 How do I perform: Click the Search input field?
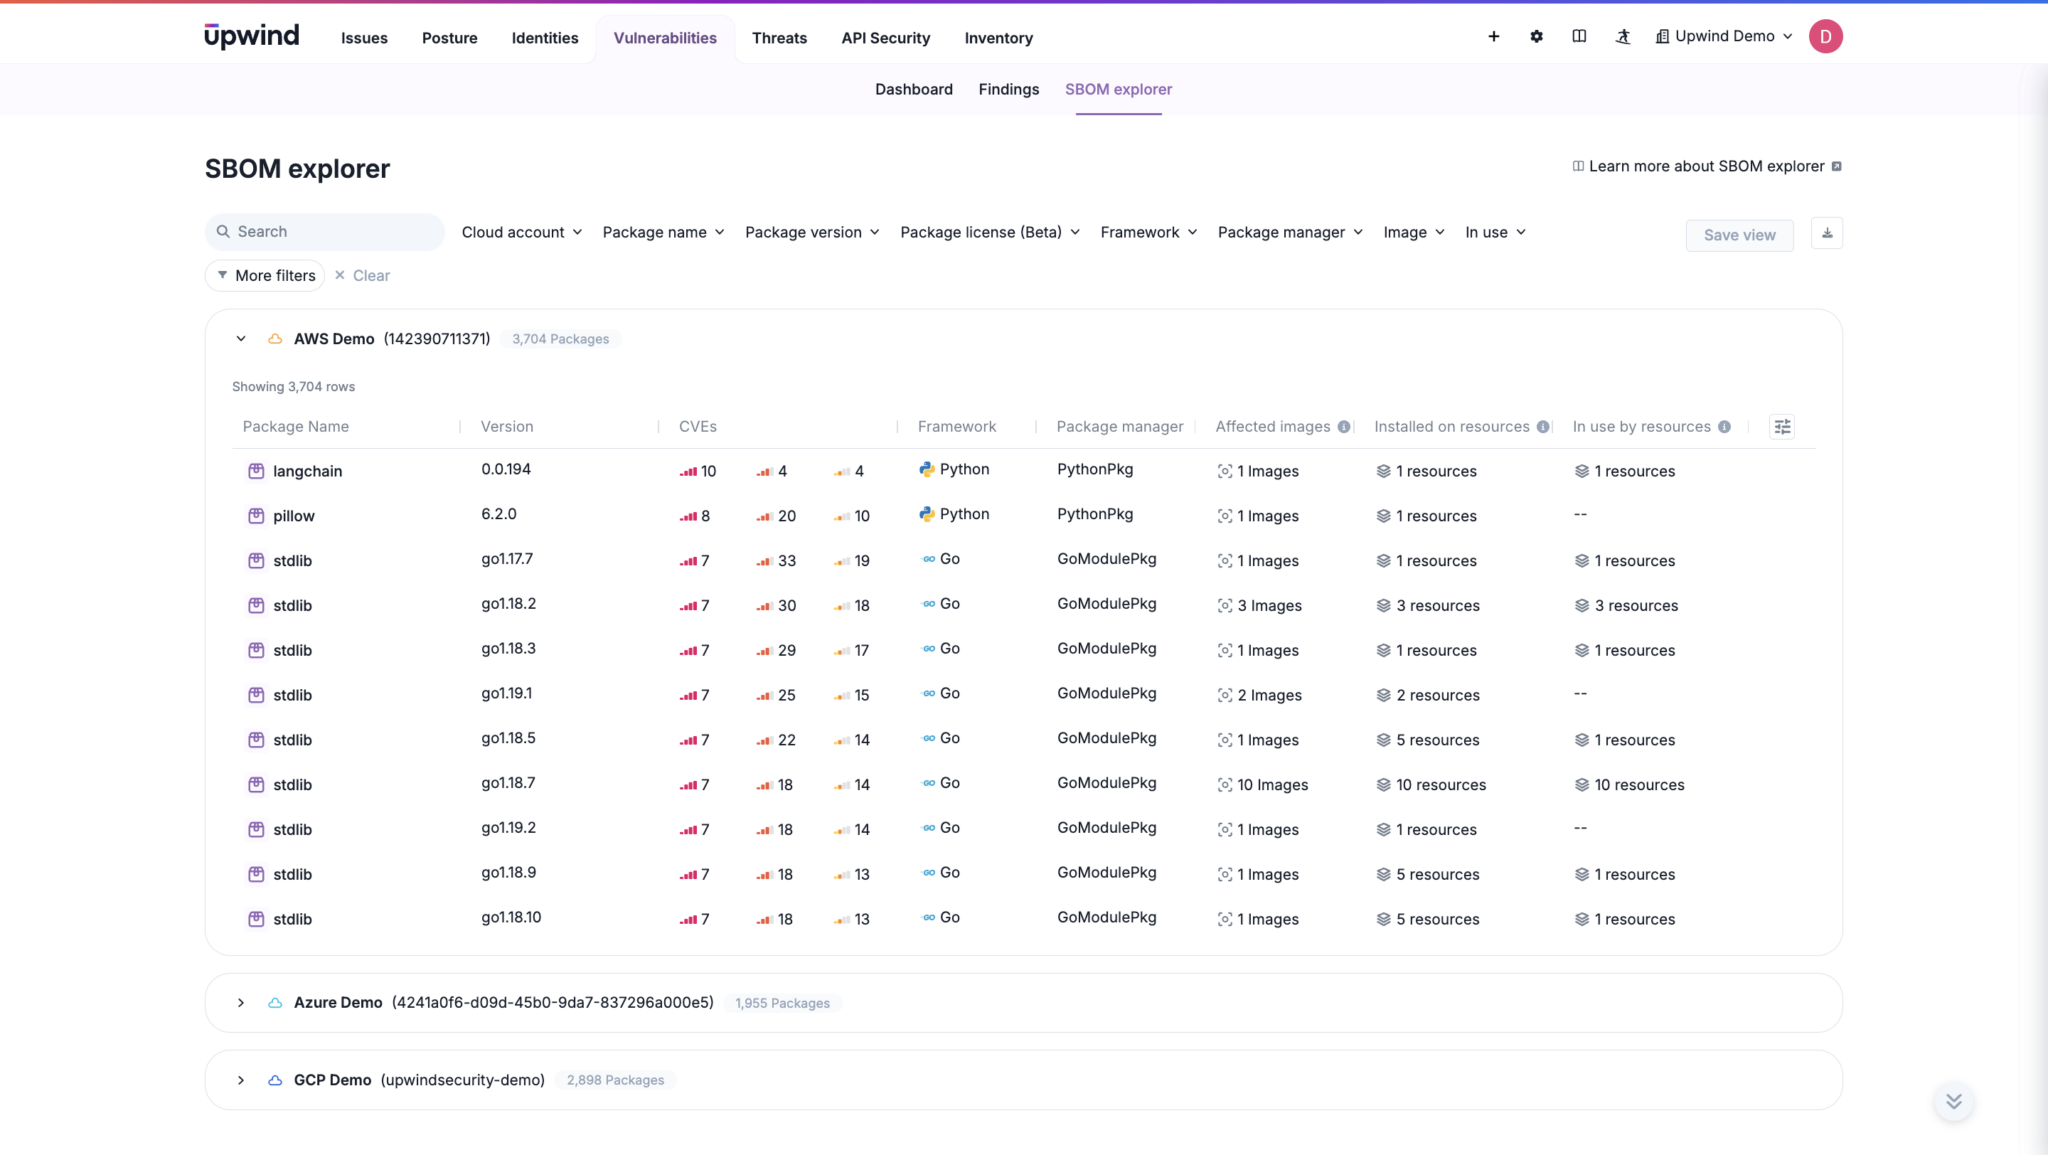click(324, 231)
